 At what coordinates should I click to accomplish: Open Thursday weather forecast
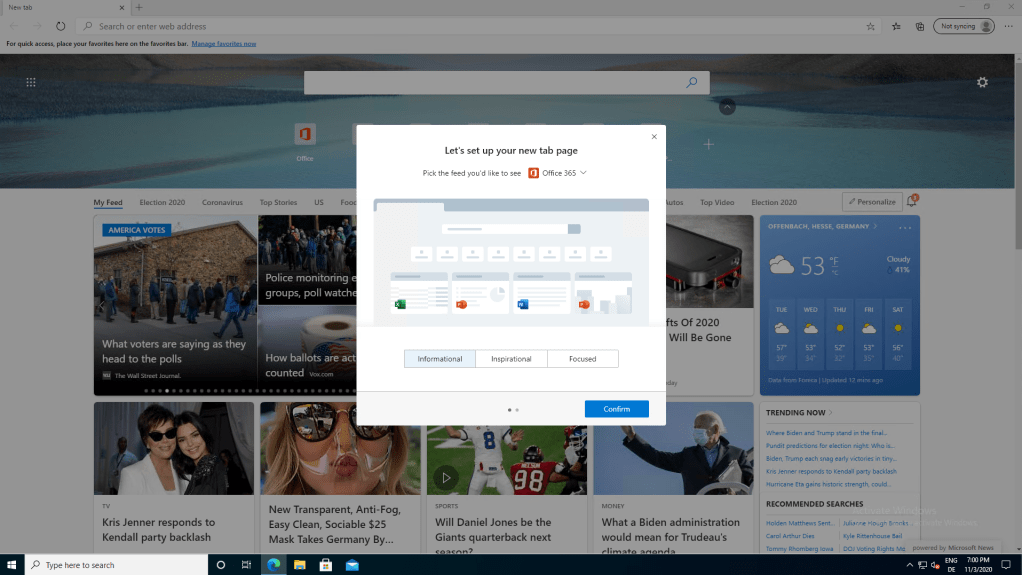[840, 334]
